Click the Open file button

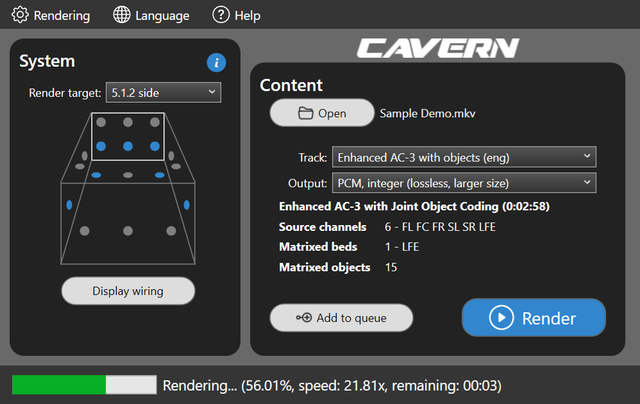click(322, 113)
